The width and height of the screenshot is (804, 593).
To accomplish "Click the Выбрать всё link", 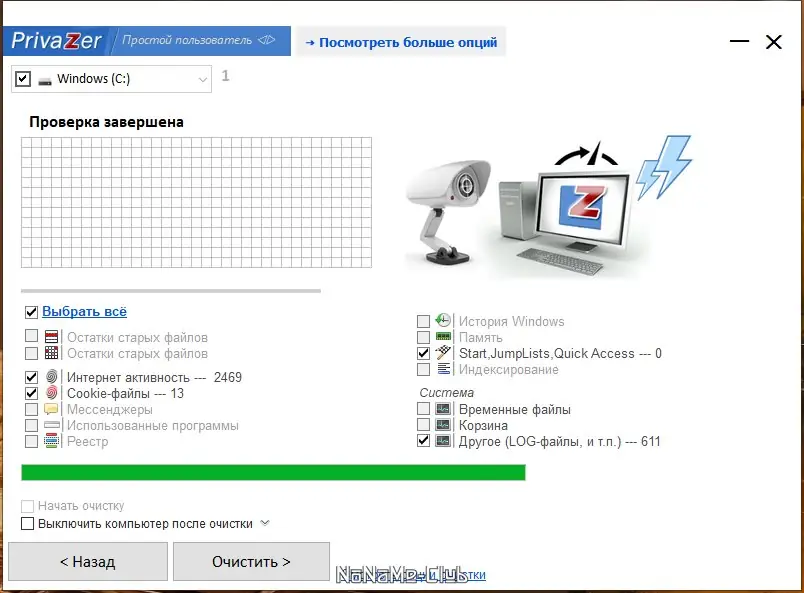I will (84, 311).
